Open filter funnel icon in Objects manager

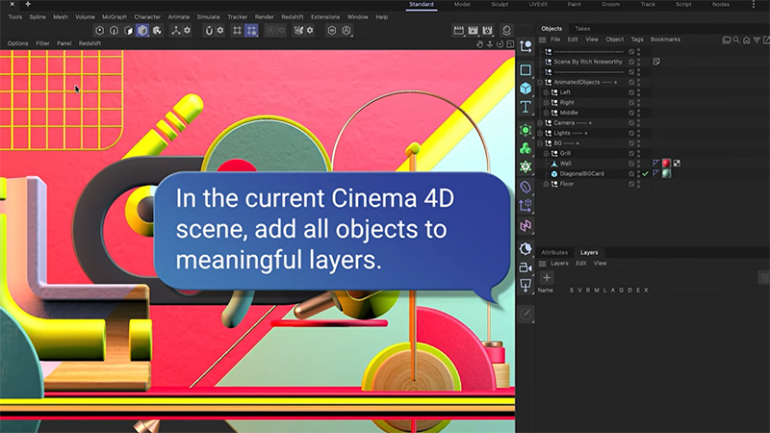tap(757, 40)
